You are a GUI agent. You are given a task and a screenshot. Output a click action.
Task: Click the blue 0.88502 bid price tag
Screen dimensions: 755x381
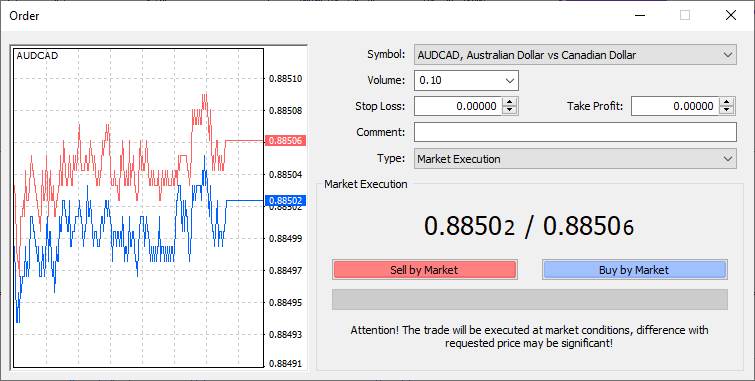[x=285, y=200]
